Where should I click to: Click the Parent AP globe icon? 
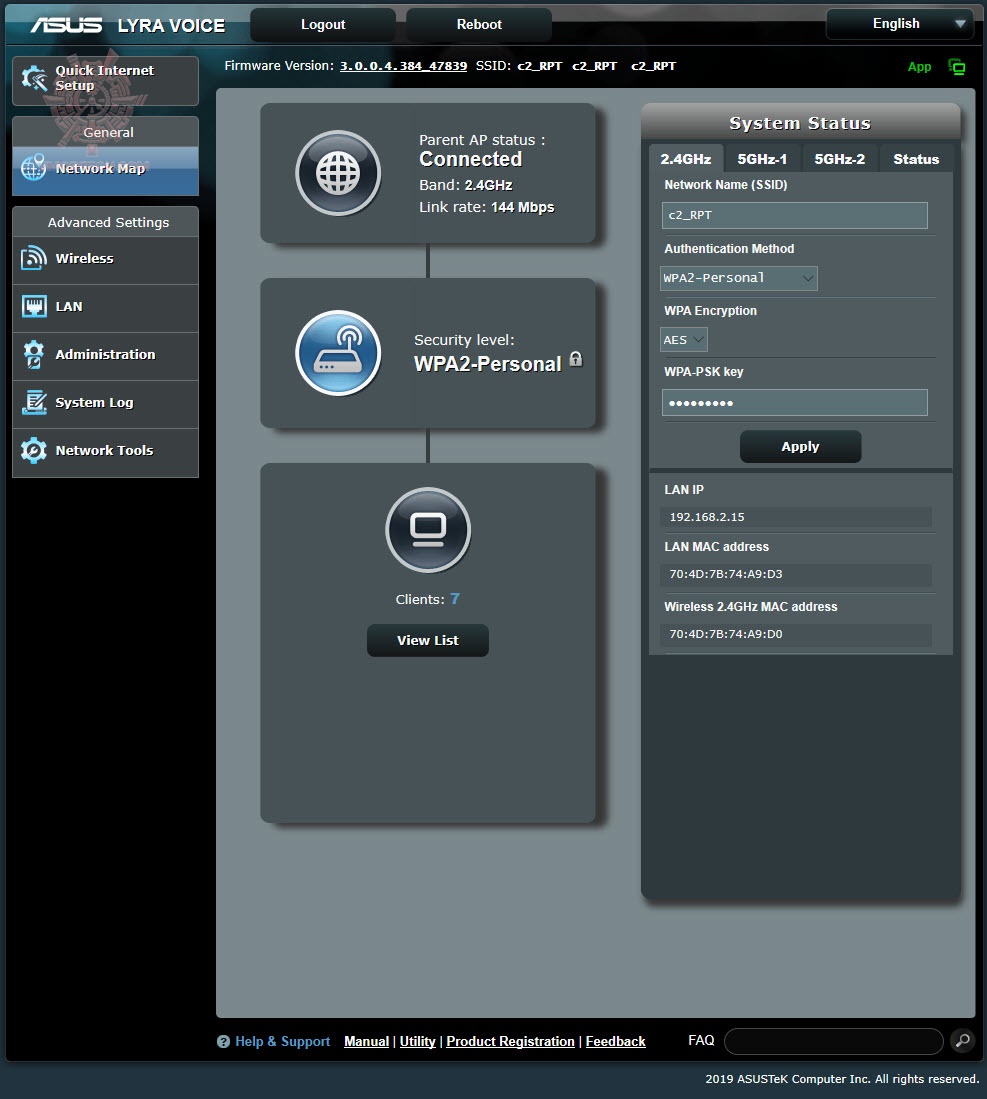point(338,173)
